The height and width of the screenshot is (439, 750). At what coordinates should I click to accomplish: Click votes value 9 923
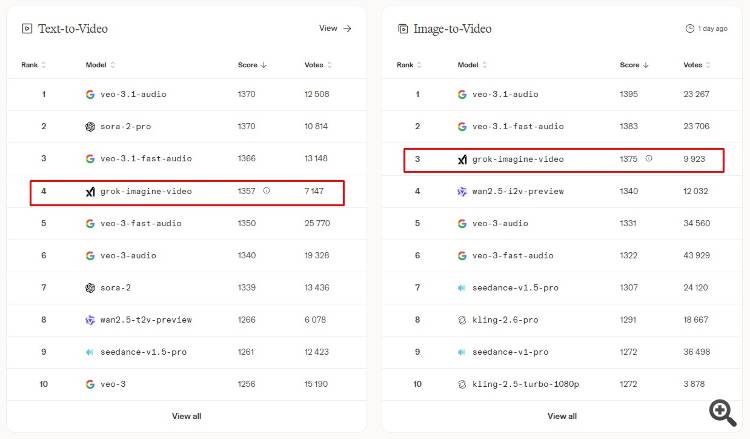694,159
